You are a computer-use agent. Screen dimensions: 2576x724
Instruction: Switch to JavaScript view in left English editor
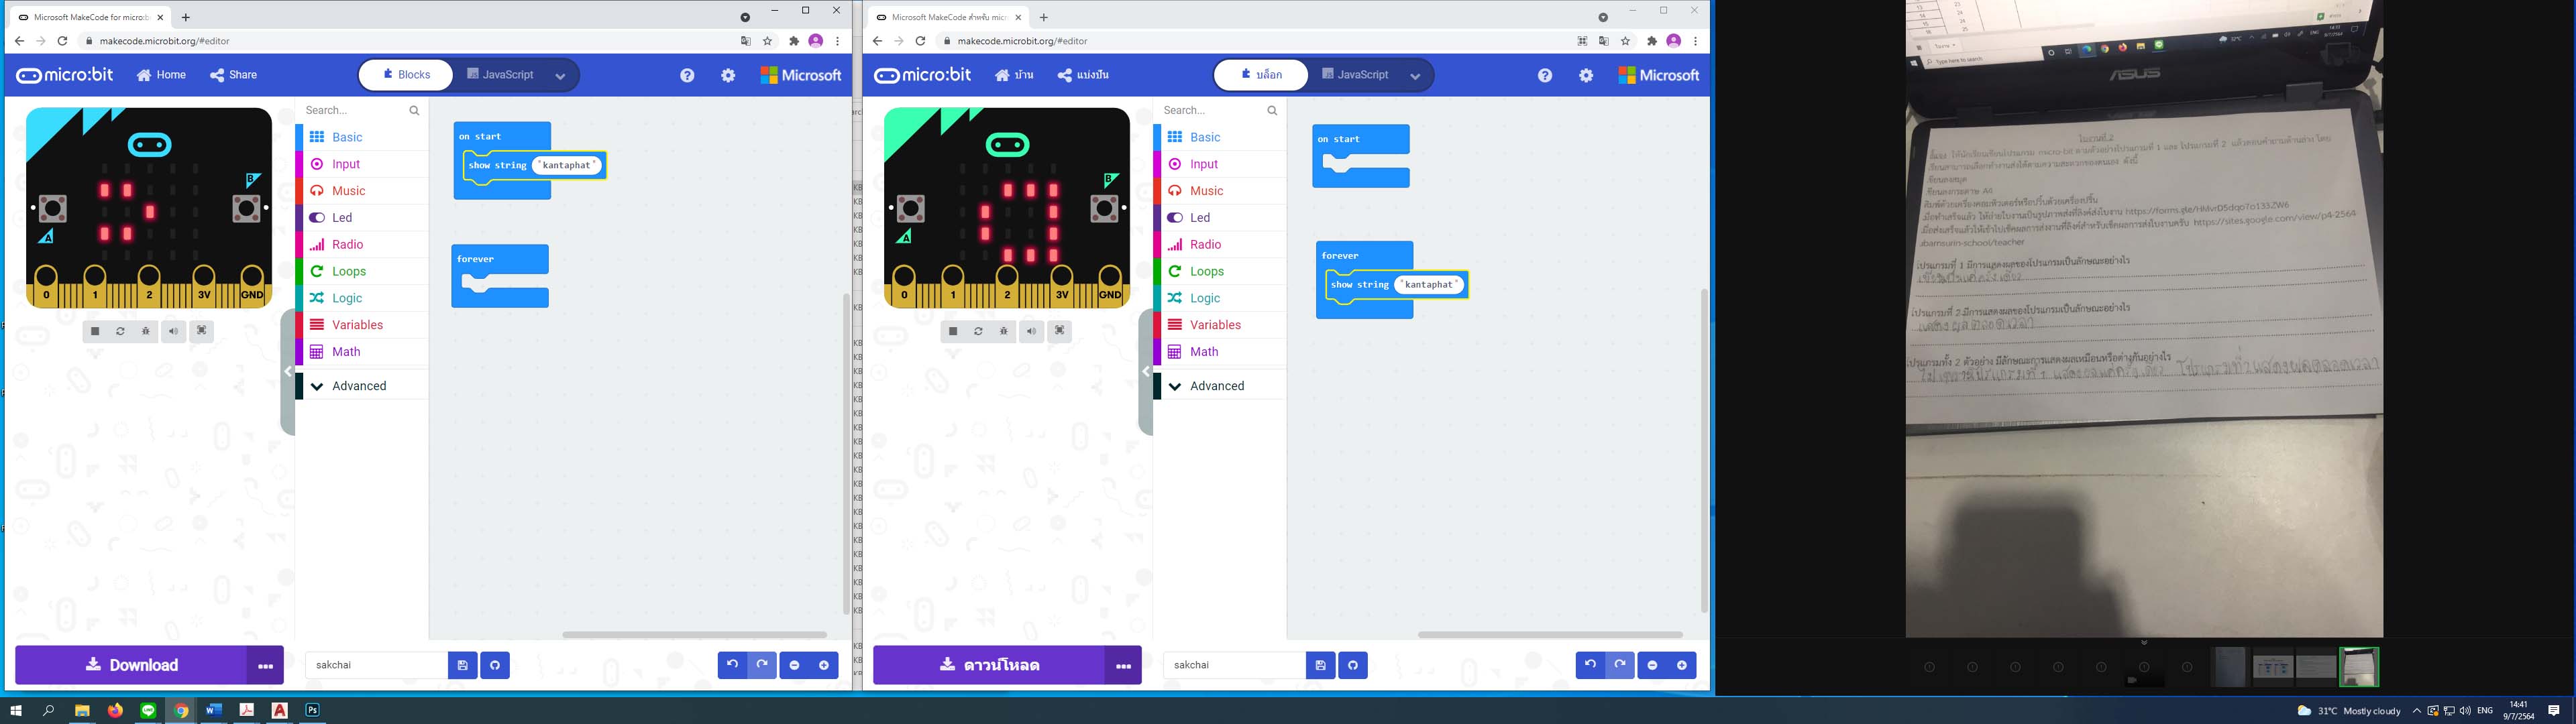[x=501, y=75]
